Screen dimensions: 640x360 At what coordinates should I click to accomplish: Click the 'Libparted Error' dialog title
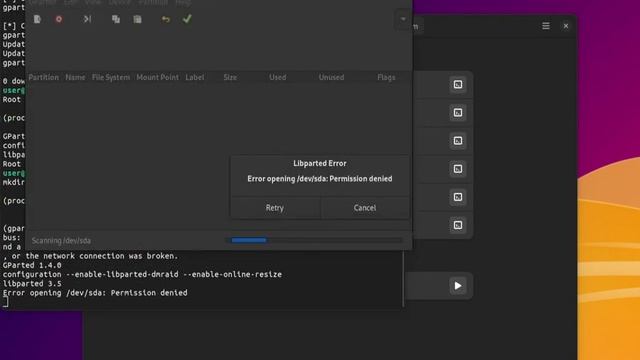320,163
